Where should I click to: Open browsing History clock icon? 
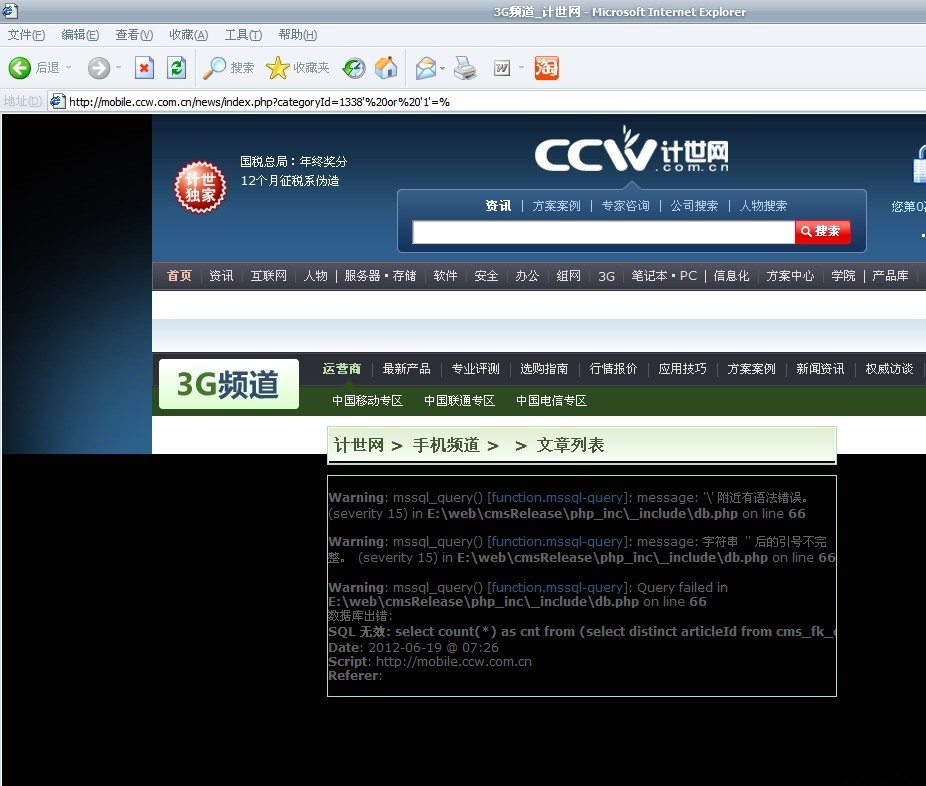click(354, 69)
